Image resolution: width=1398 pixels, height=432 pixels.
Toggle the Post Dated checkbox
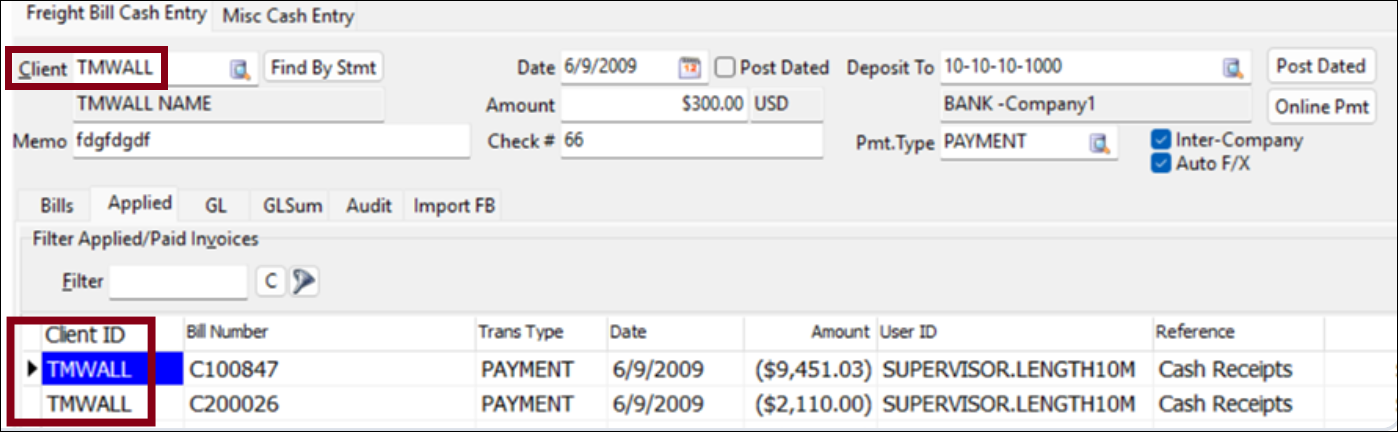click(725, 68)
